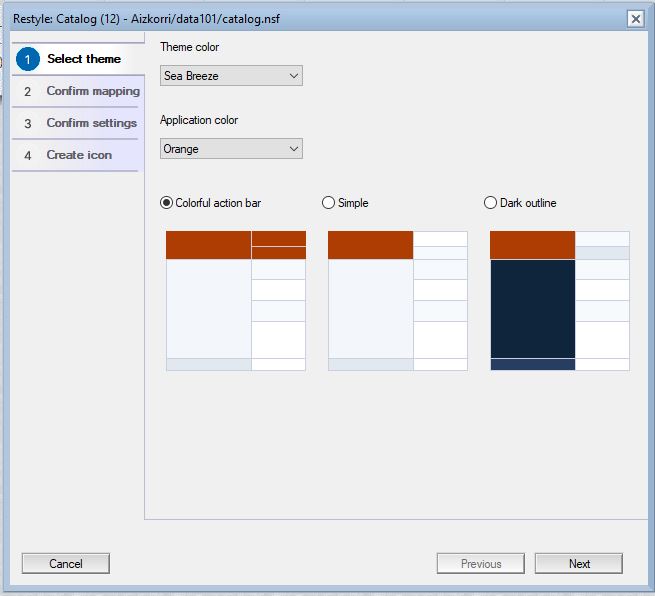The width and height of the screenshot is (655, 596).
Task: Expand the Application color dropdown
Action: (x=231, y=149)
